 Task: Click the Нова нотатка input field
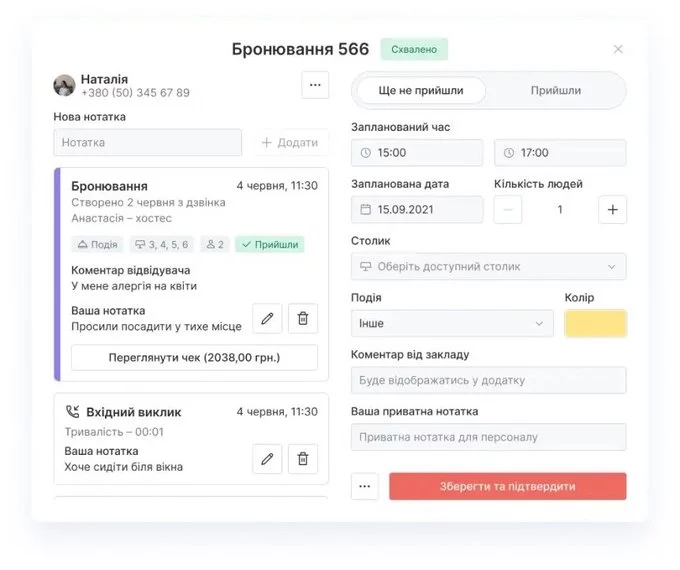pyautogui.click(x=147, y=143)
